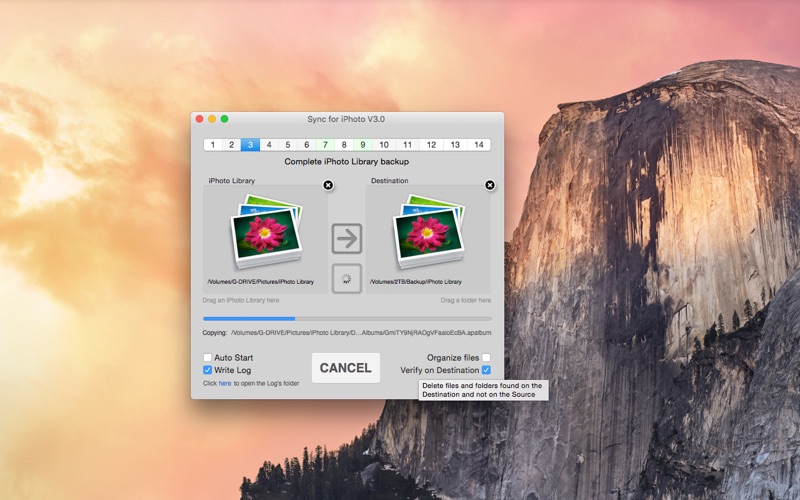Click the 'Complete iPhoto Library backup' title
This screenshot has width=800, height=500.
tap(347, 162)
